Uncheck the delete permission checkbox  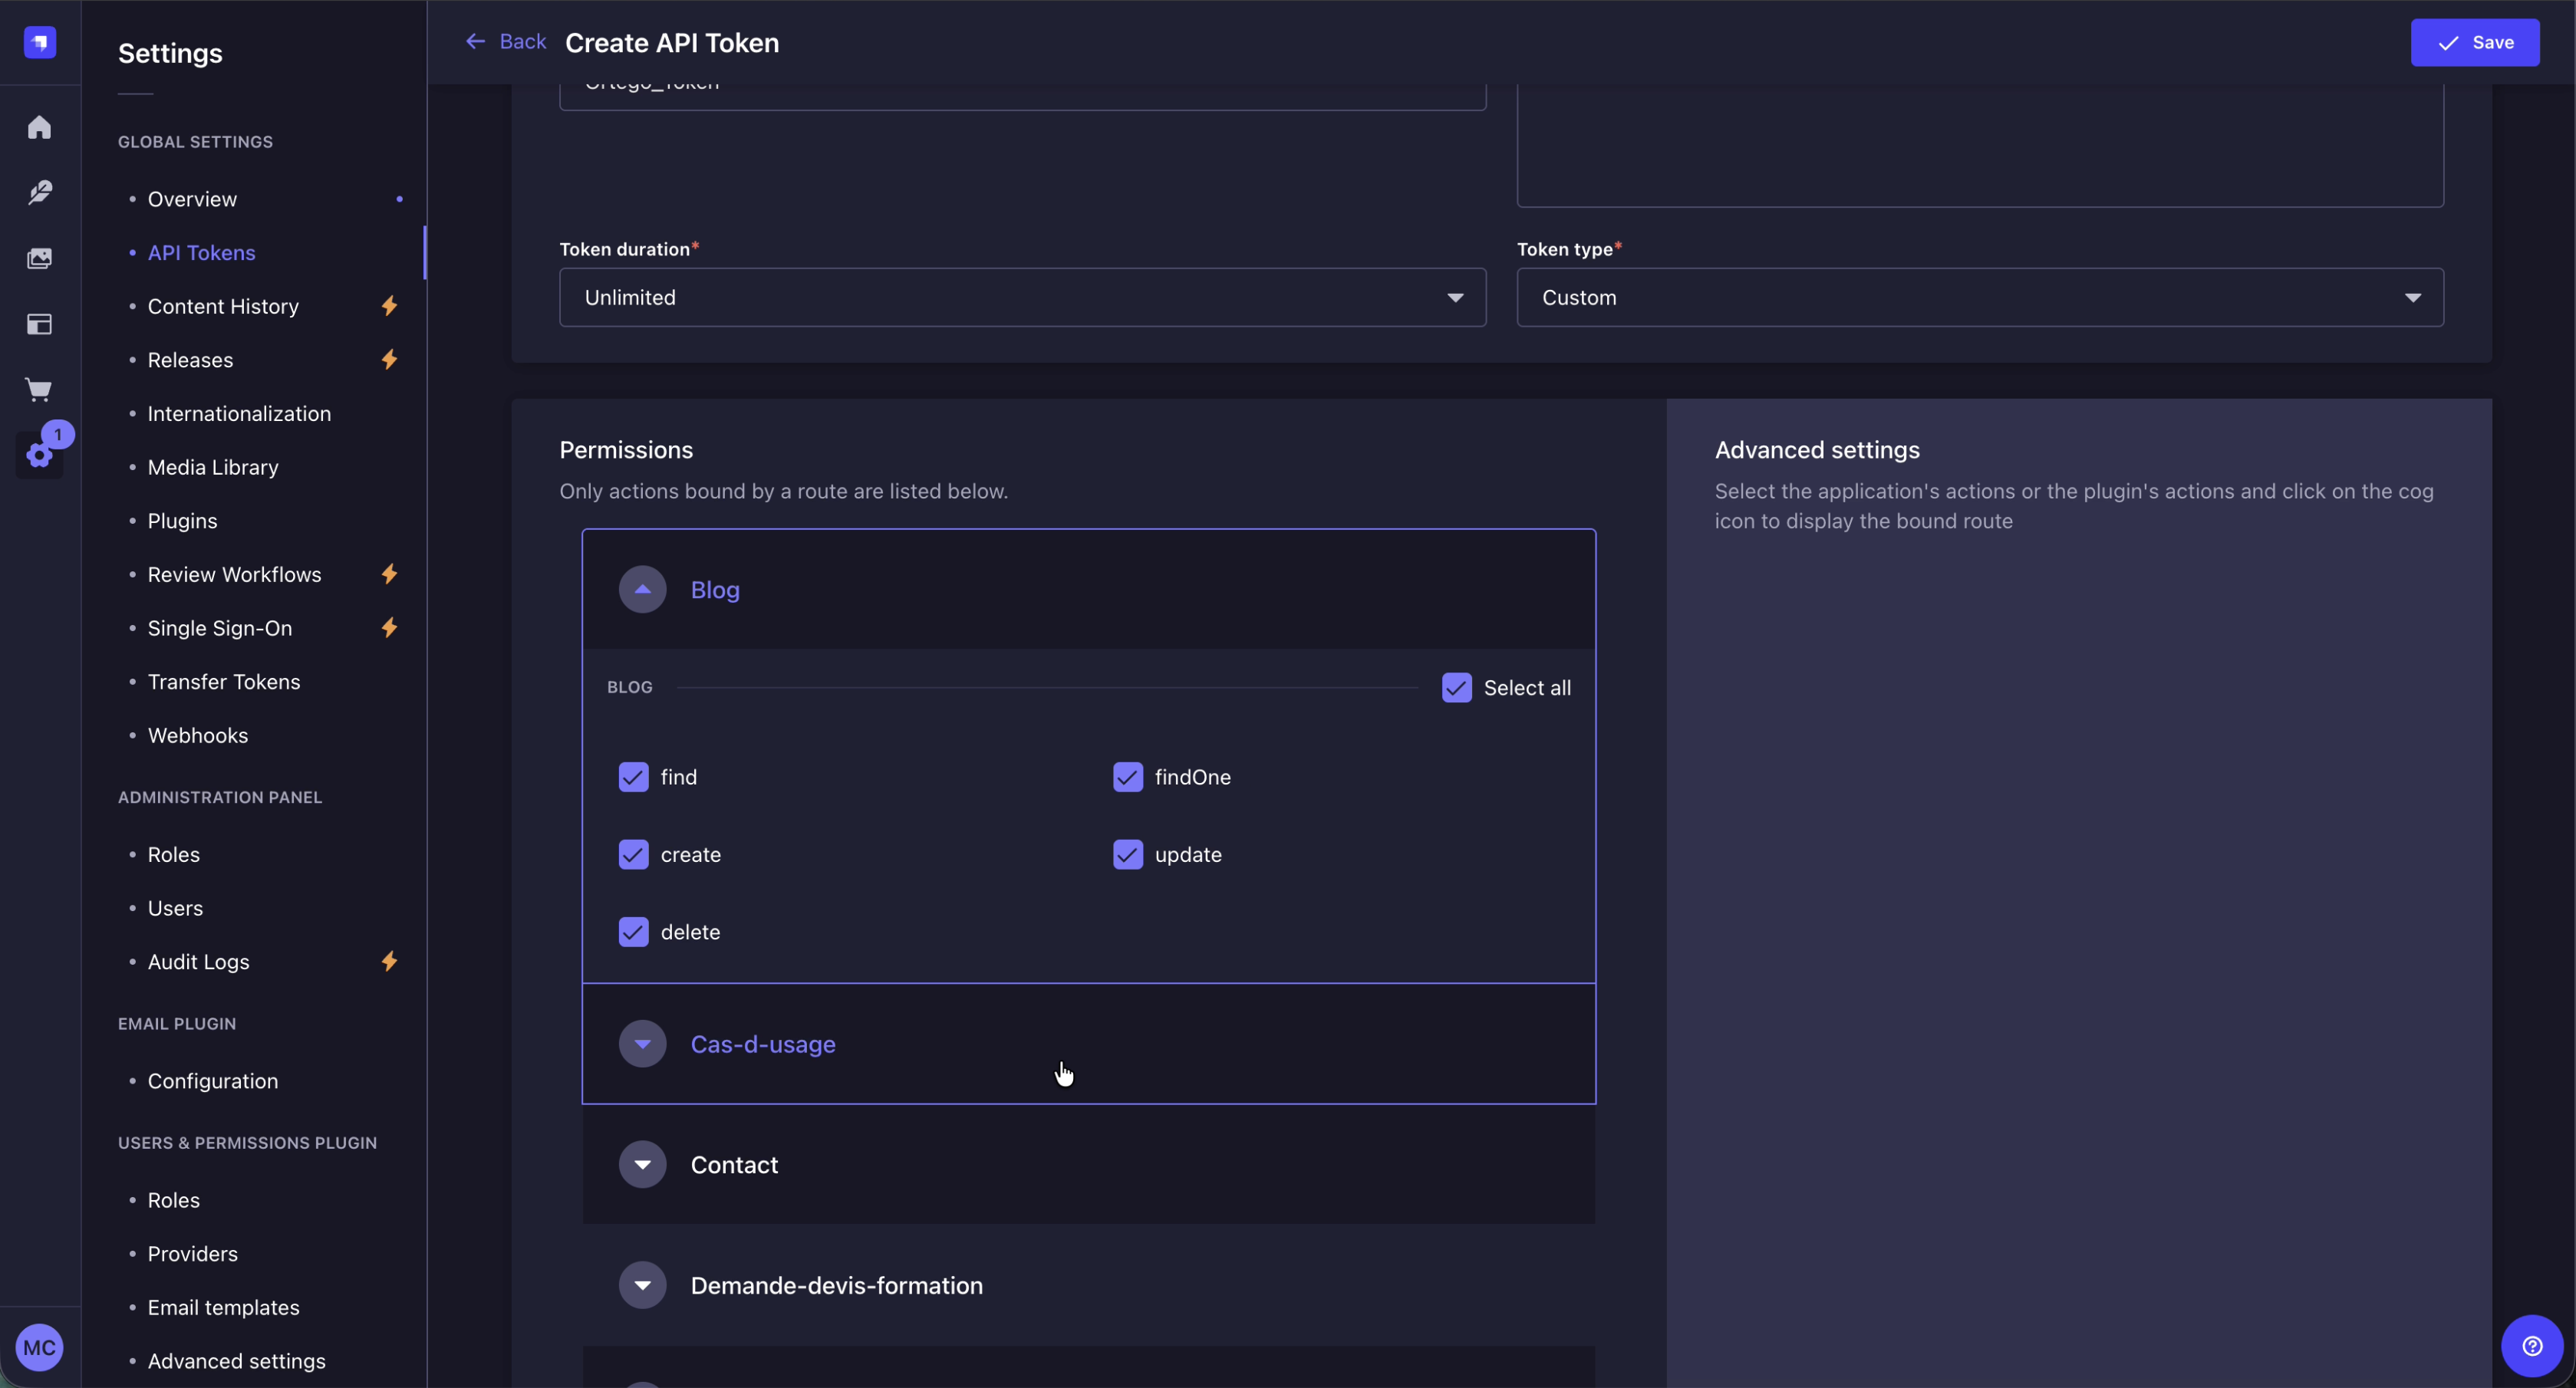click(633, 931)
